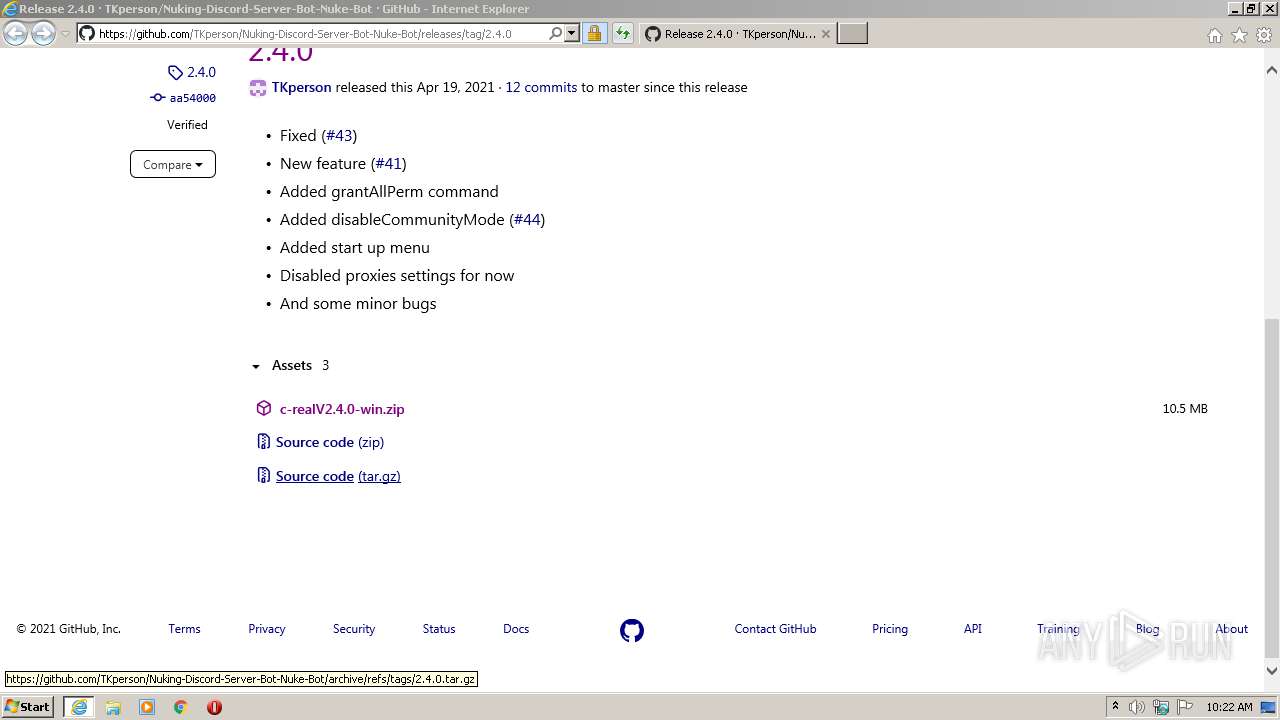Download c-realV2.4.0-win.zip asset

[x=342, y=409]
